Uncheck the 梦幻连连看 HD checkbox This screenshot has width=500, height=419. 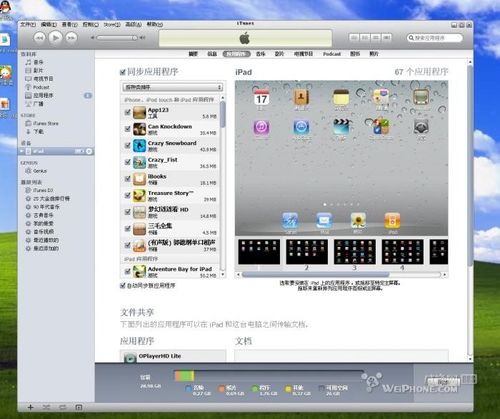(x=127, y=212)
